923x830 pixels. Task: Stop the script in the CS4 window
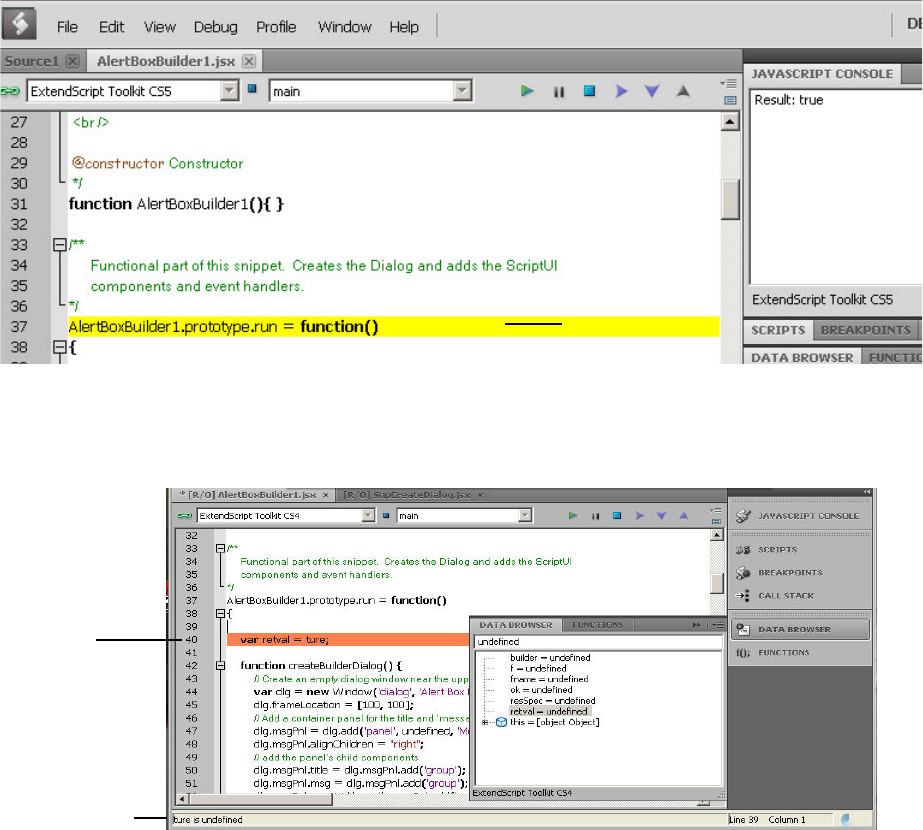617,516
